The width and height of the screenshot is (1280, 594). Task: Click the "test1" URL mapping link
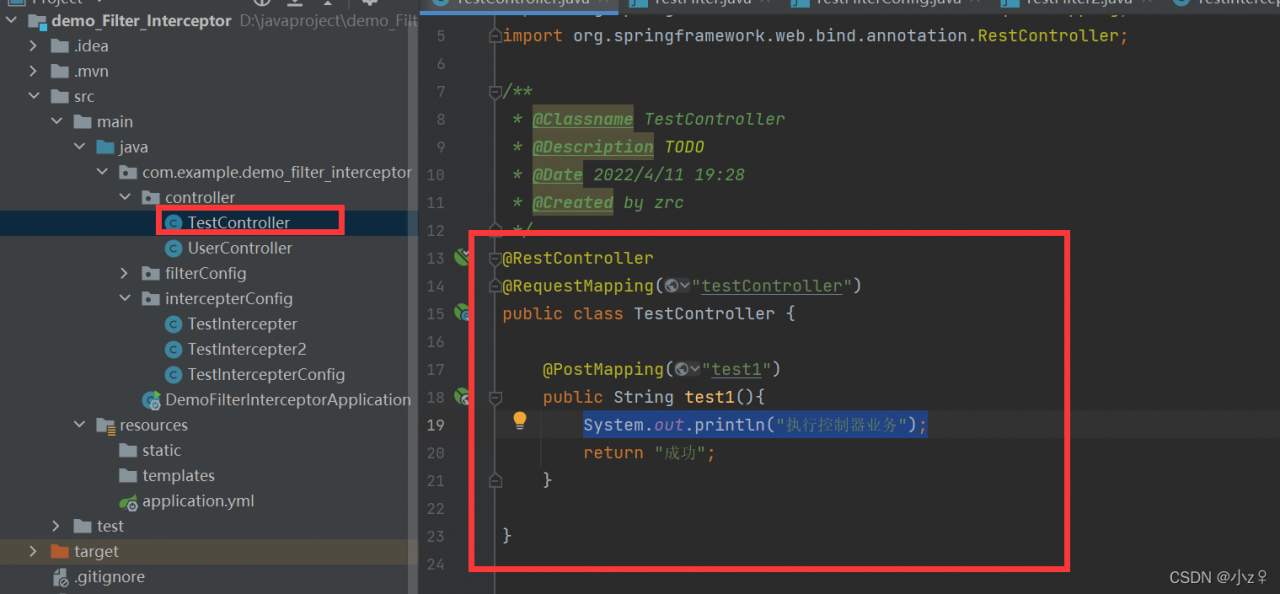pos(737,369)
